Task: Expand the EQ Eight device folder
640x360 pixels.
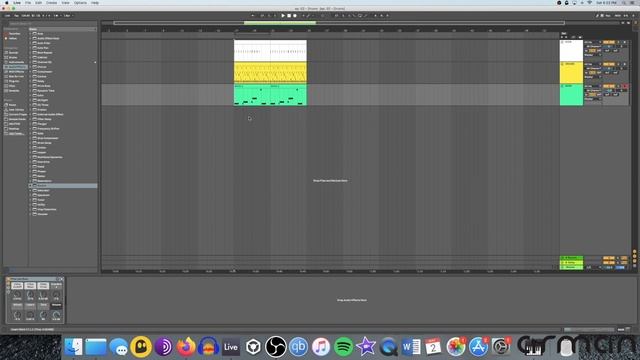Action: click(30, 100)
